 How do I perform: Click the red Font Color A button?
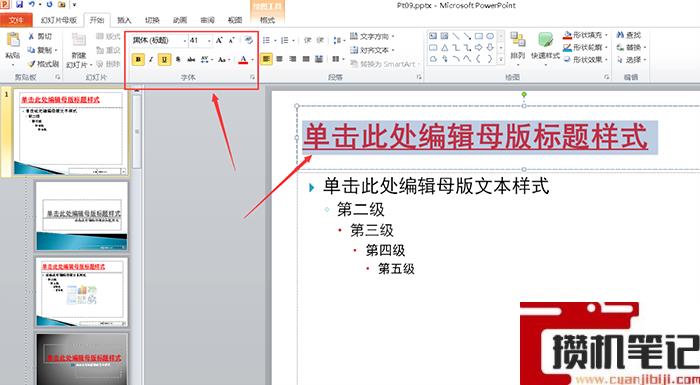coord(243,59)
